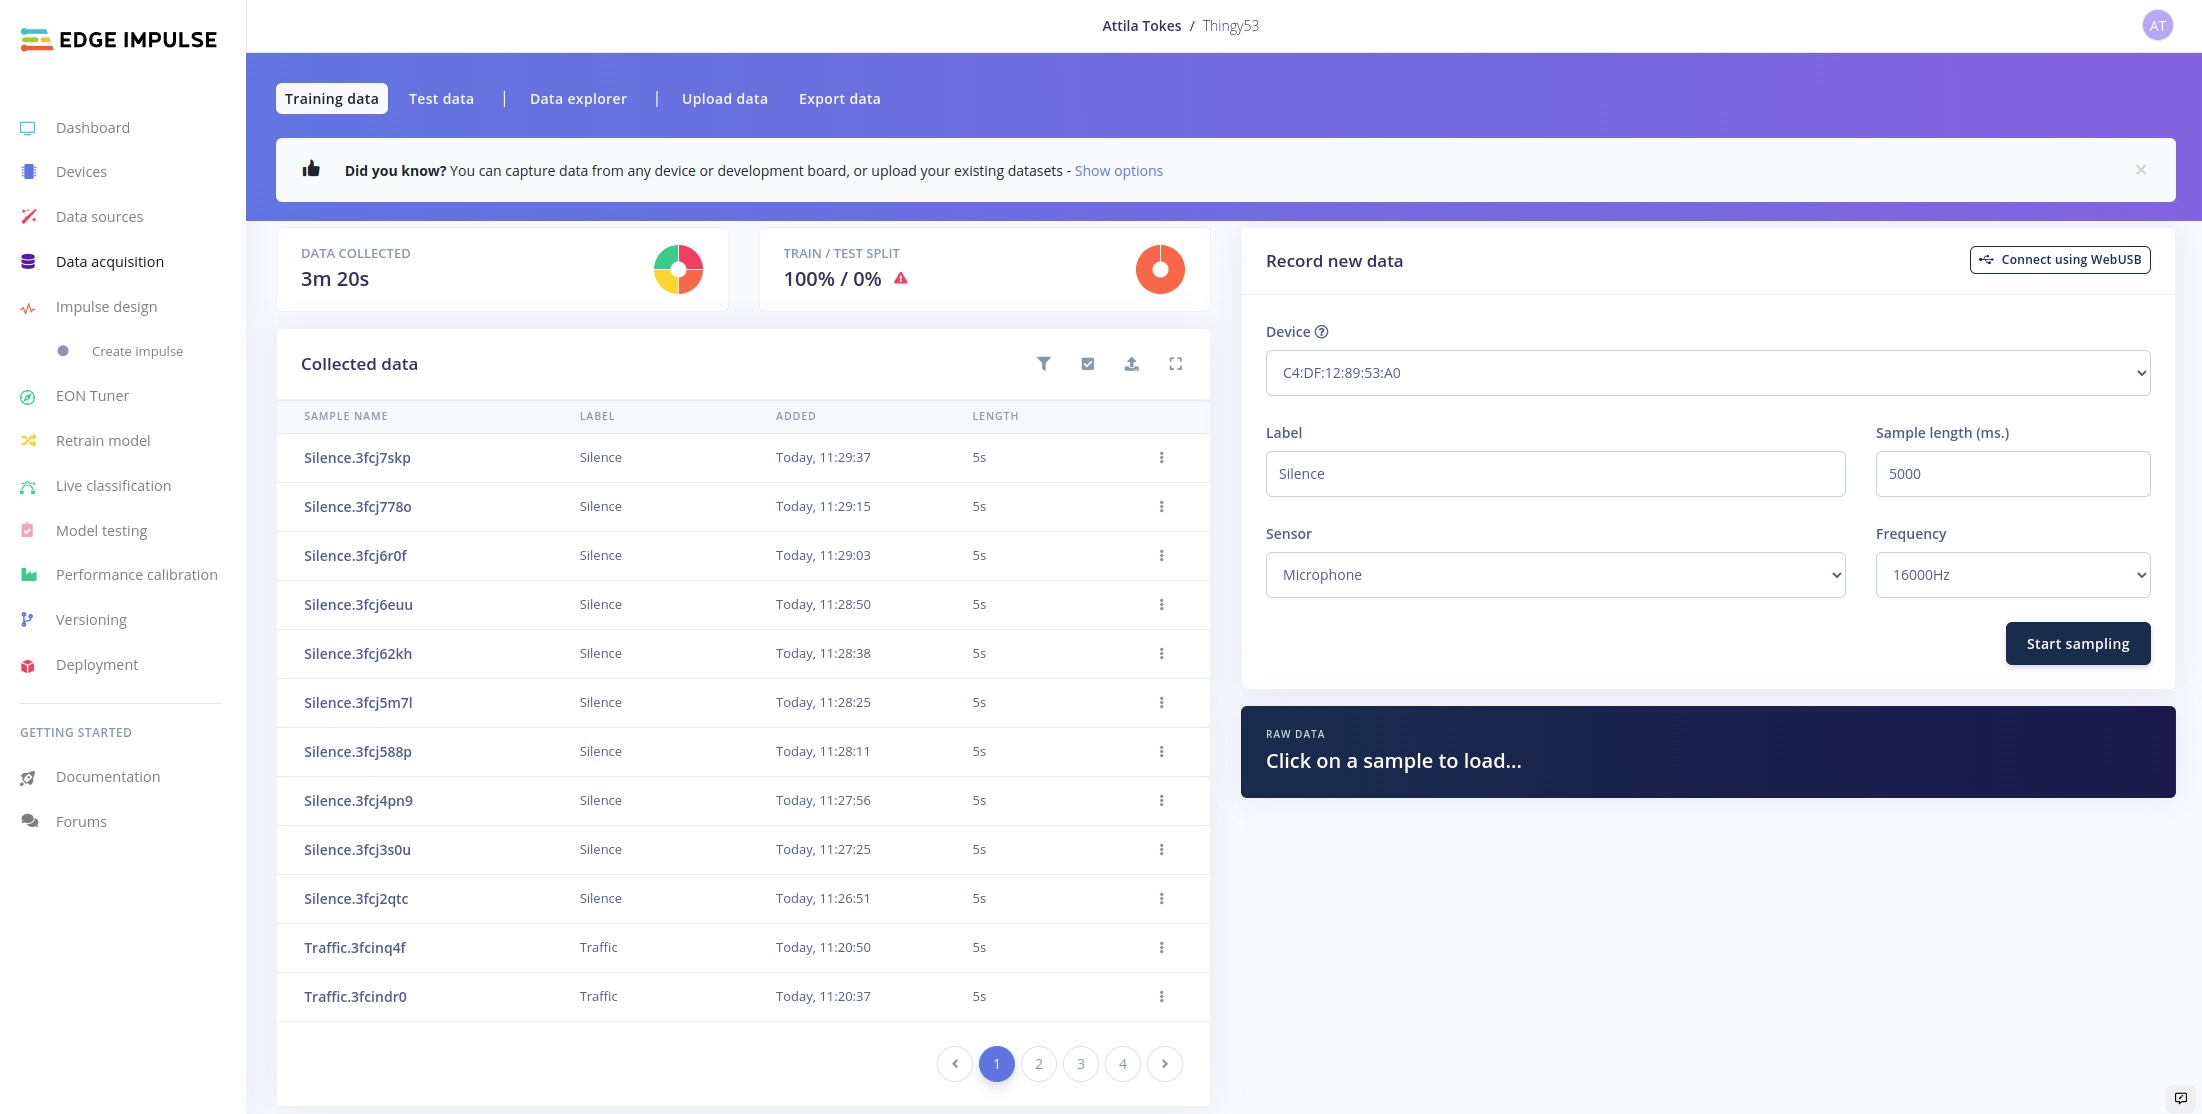Click the upload icon in Collected data header
This screenshot has height=1114, width=2202.
[1131, 364]
